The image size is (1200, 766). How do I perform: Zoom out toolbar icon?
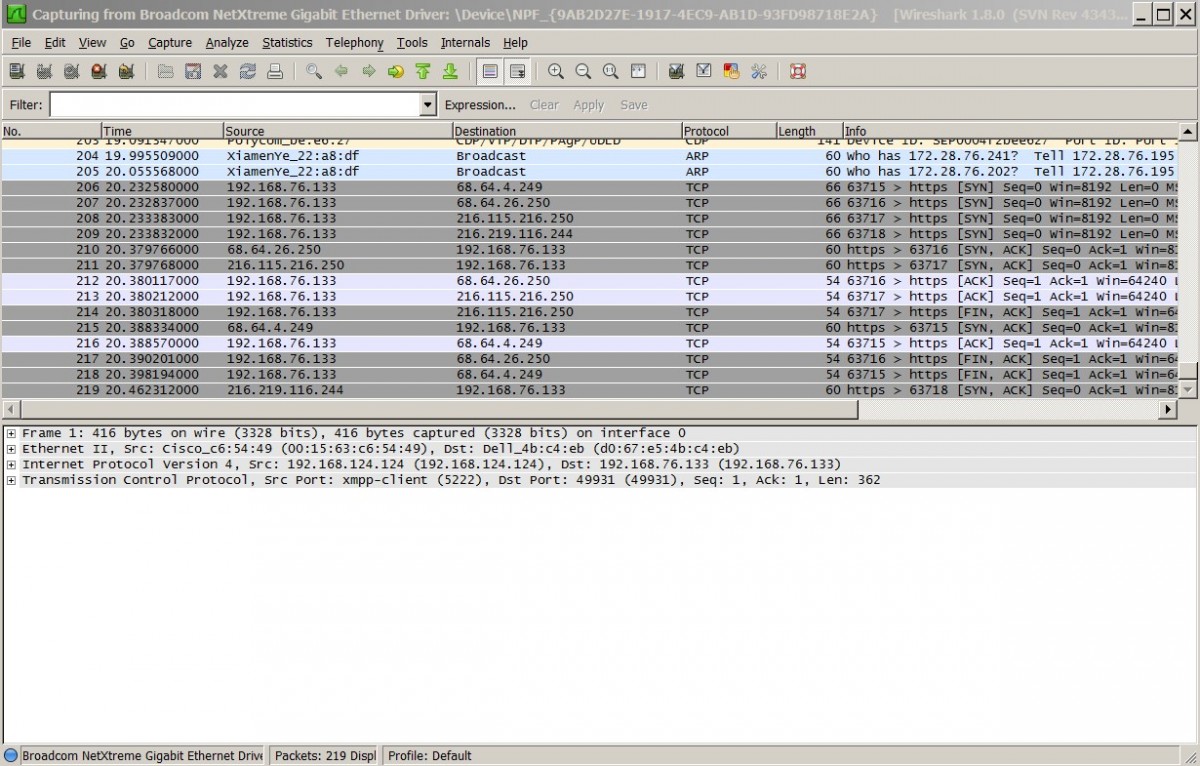(583, 72)
